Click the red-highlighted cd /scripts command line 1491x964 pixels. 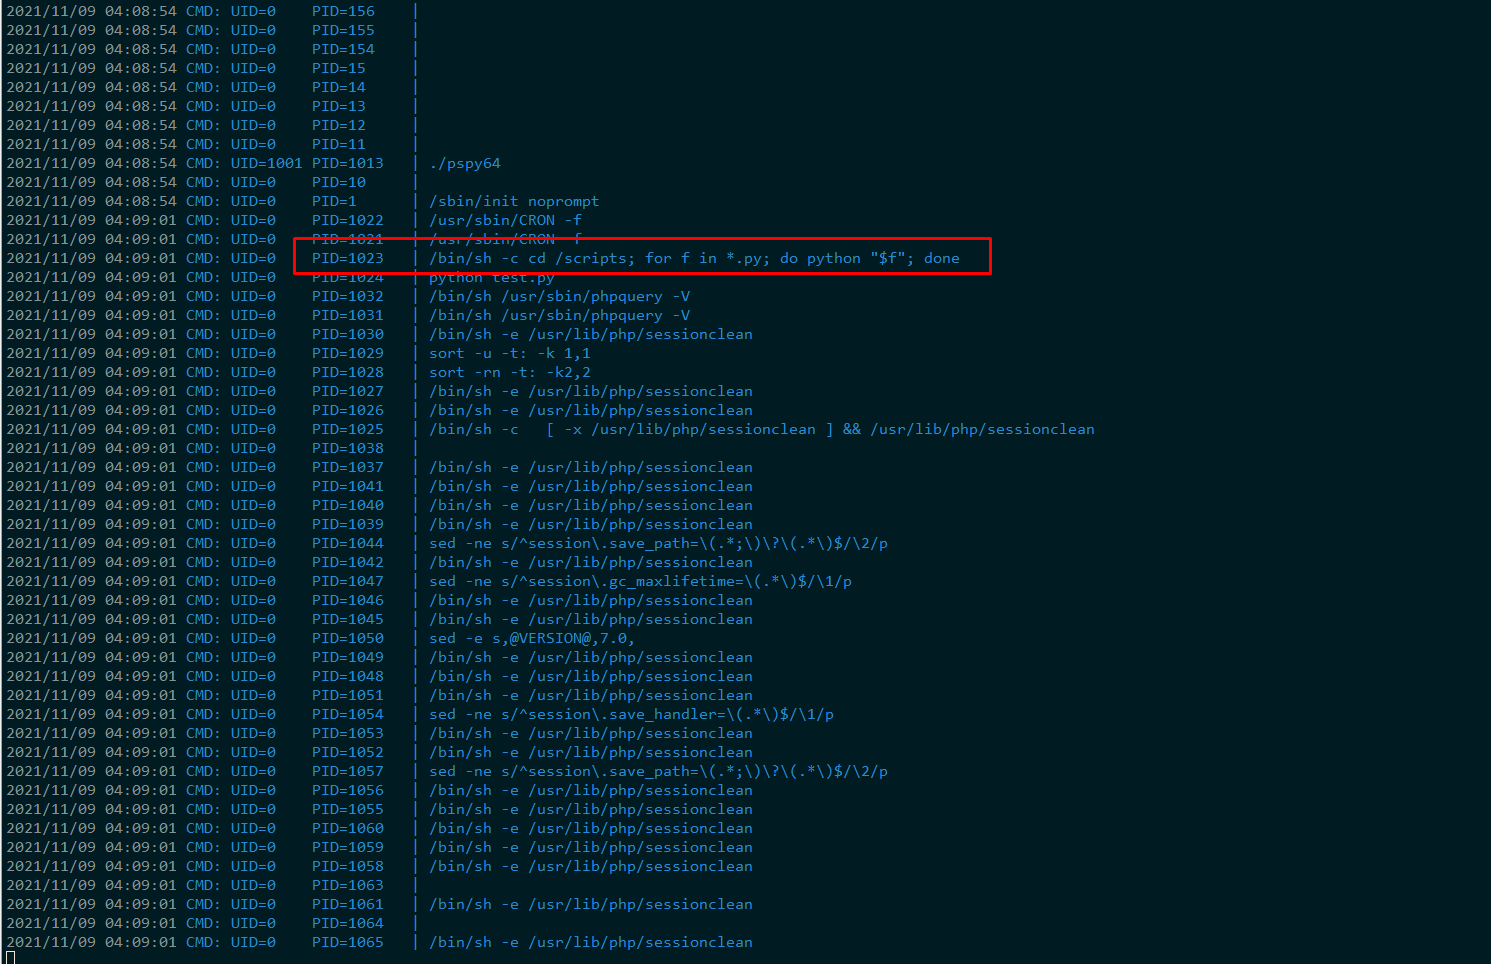[693, 258]
